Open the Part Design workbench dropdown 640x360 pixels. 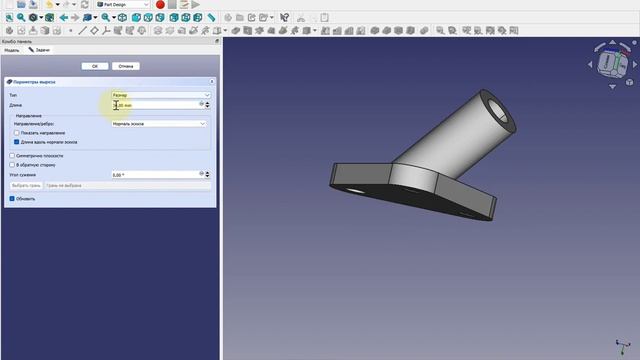123,4
